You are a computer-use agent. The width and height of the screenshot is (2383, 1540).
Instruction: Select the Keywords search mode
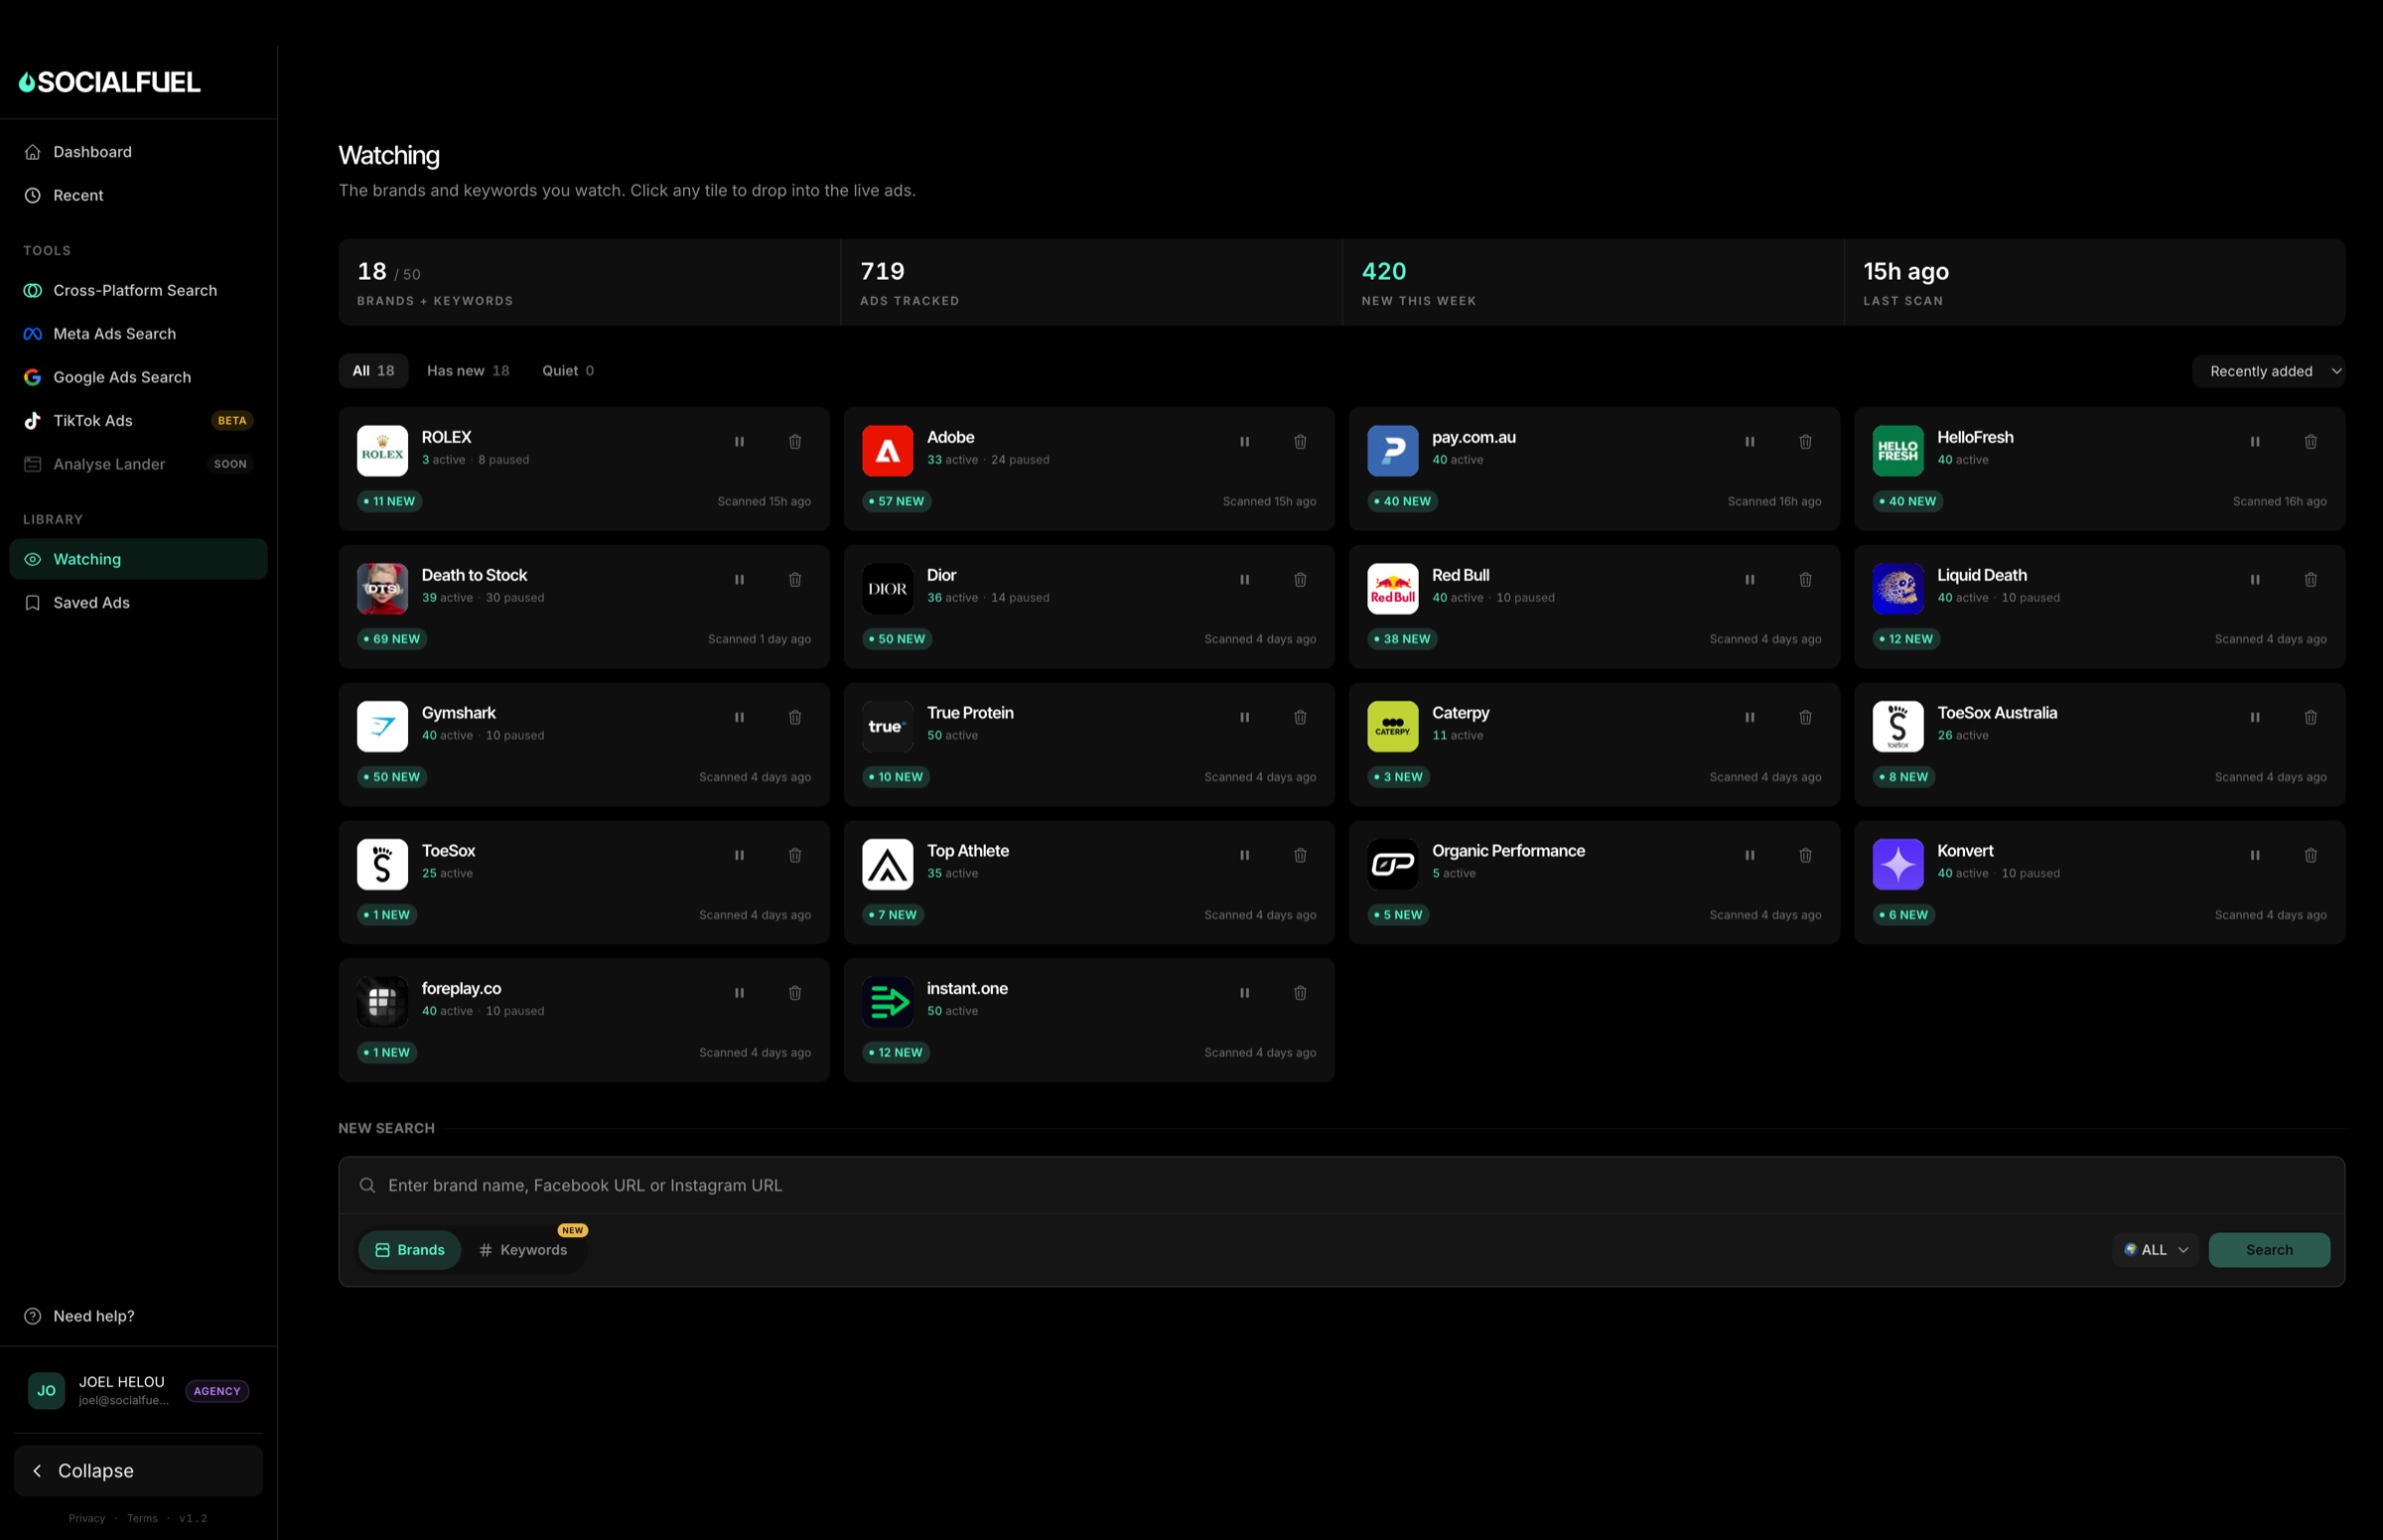[523, 1251]
